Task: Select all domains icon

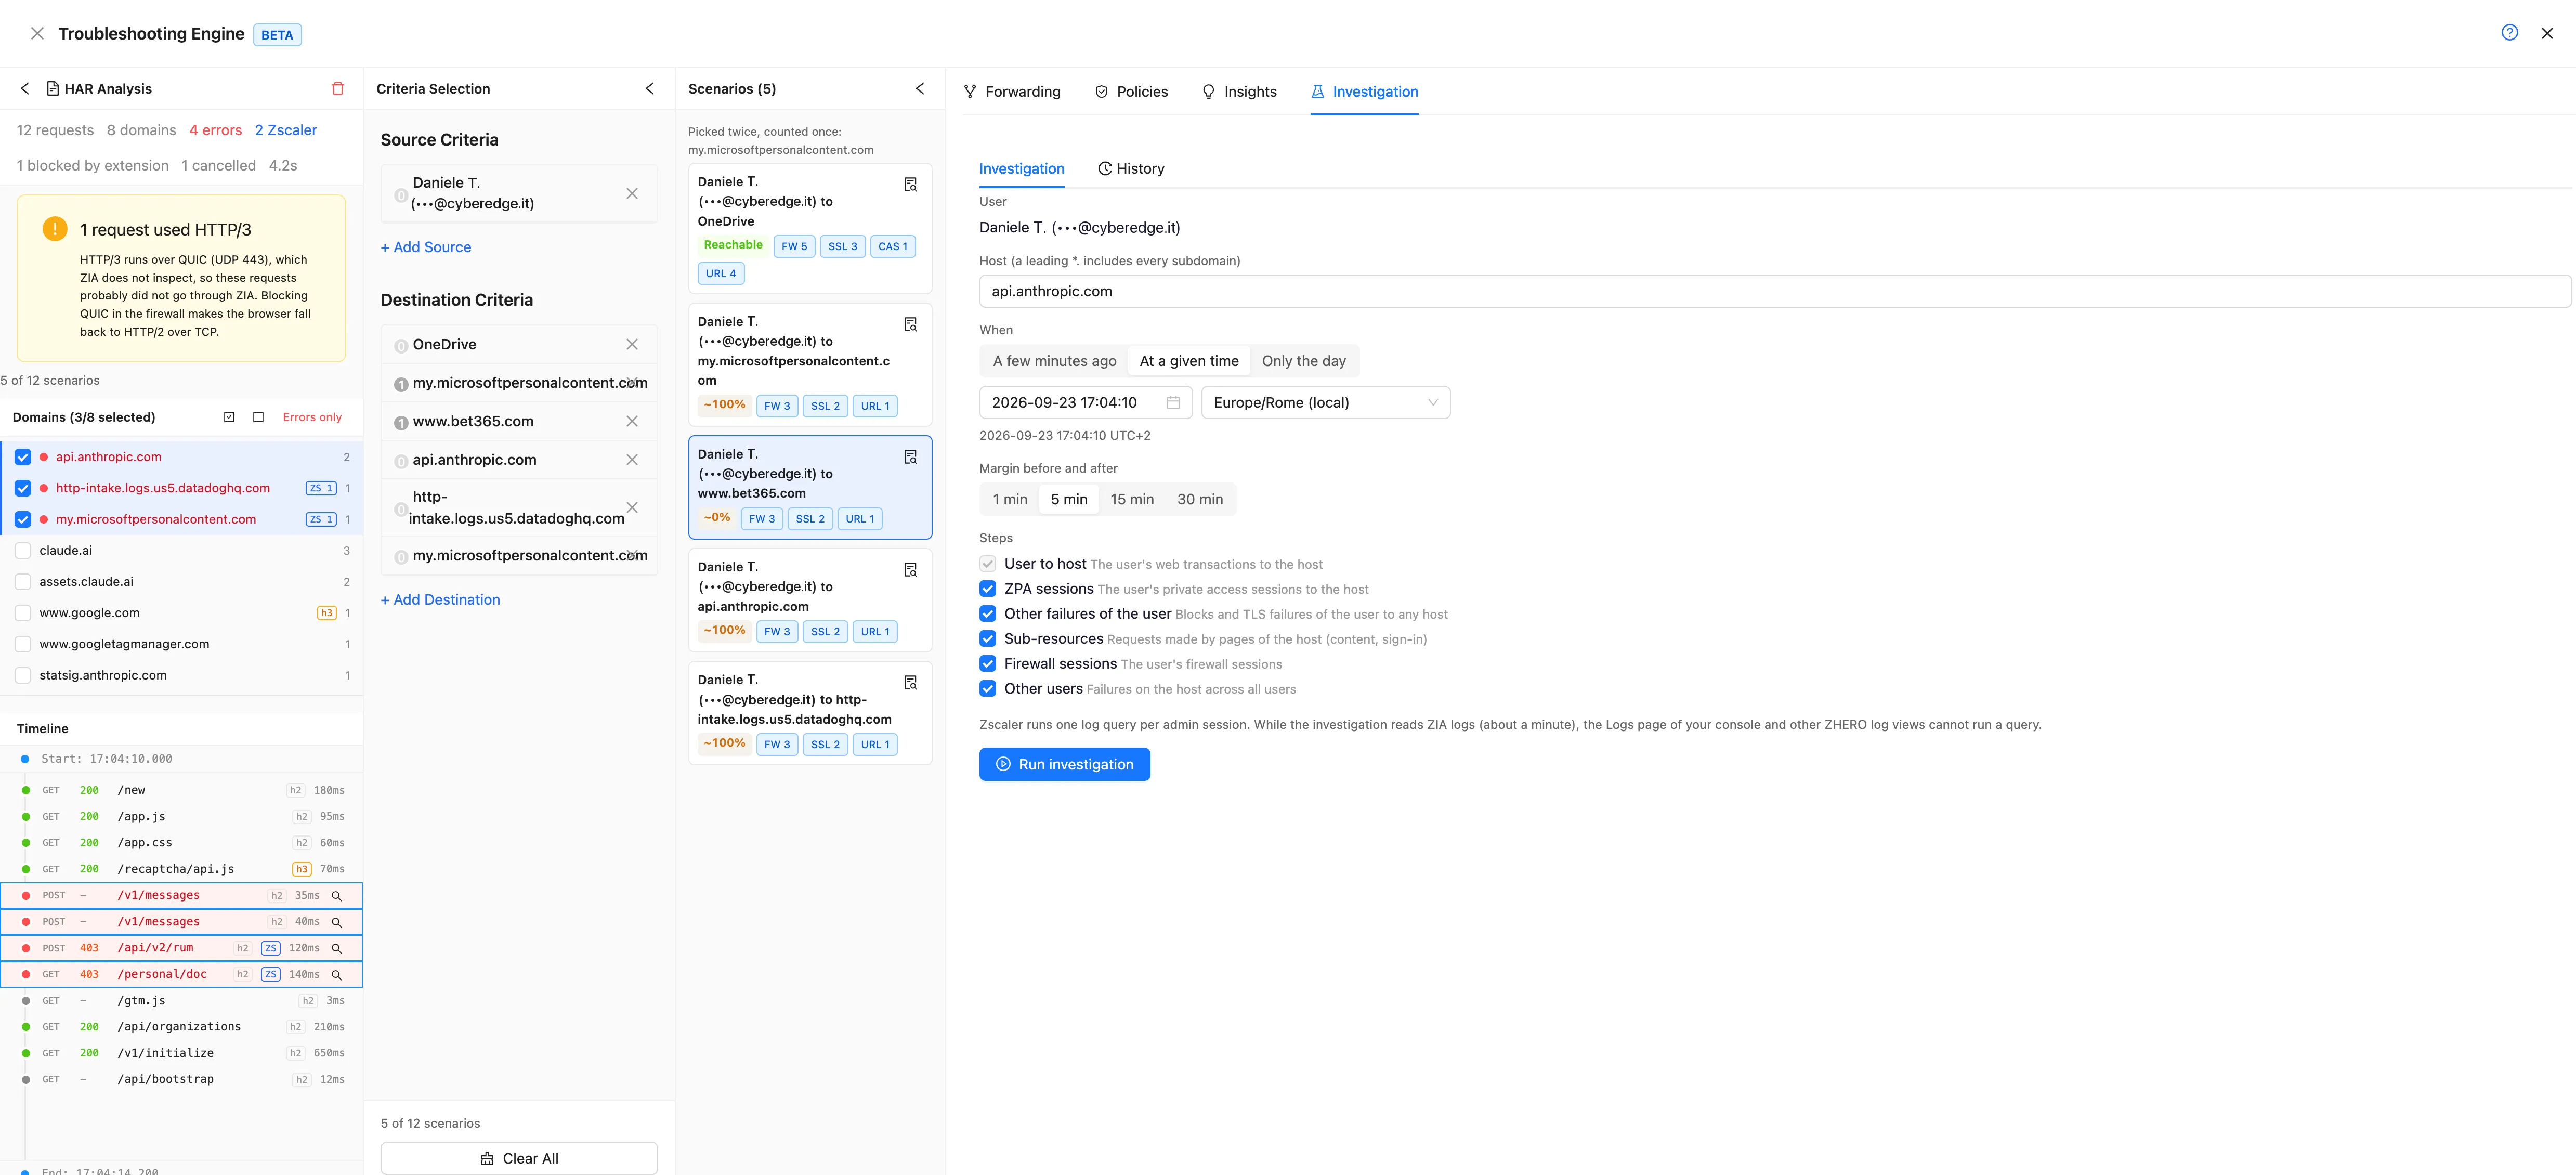Action: (229, 417)
